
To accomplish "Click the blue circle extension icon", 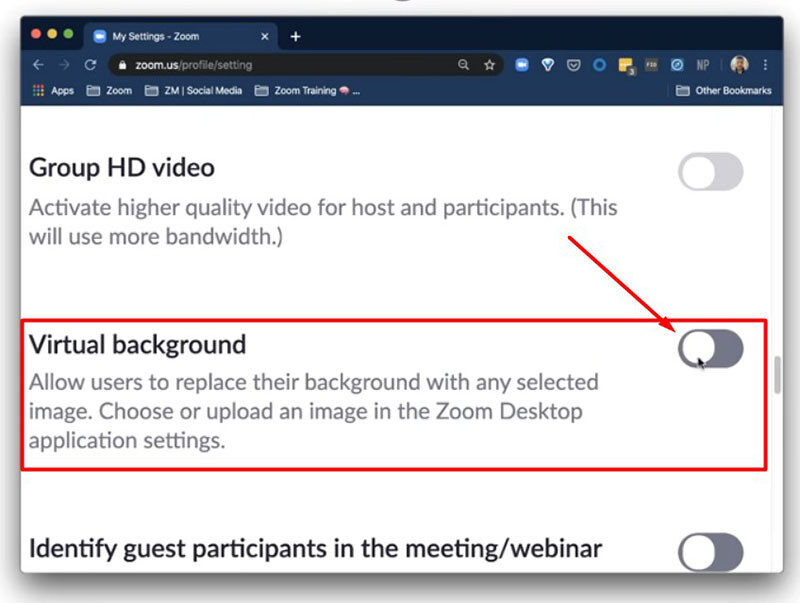I will (x=599, y=65).
